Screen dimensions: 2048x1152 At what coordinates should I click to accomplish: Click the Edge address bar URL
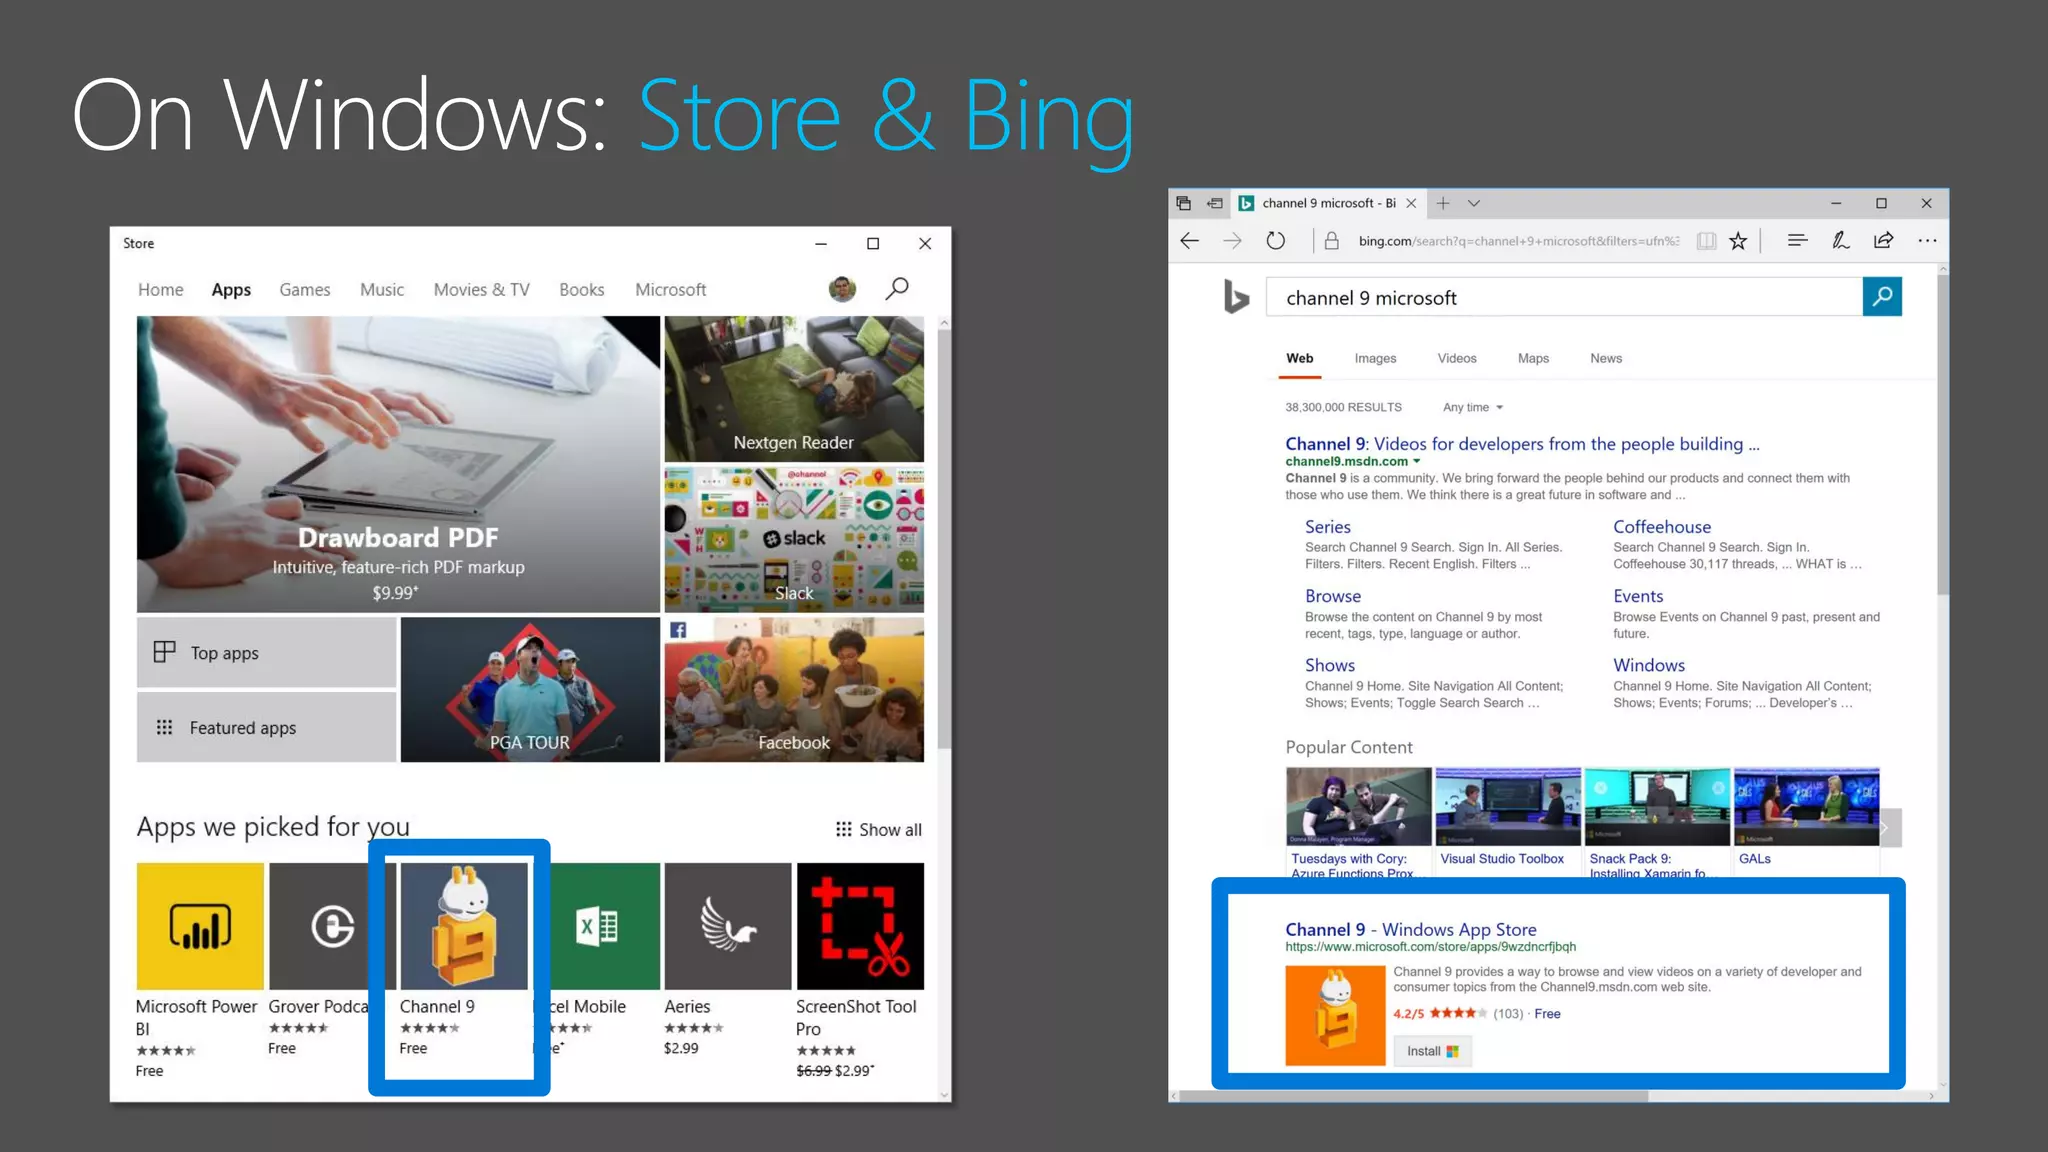point(1518,241)
